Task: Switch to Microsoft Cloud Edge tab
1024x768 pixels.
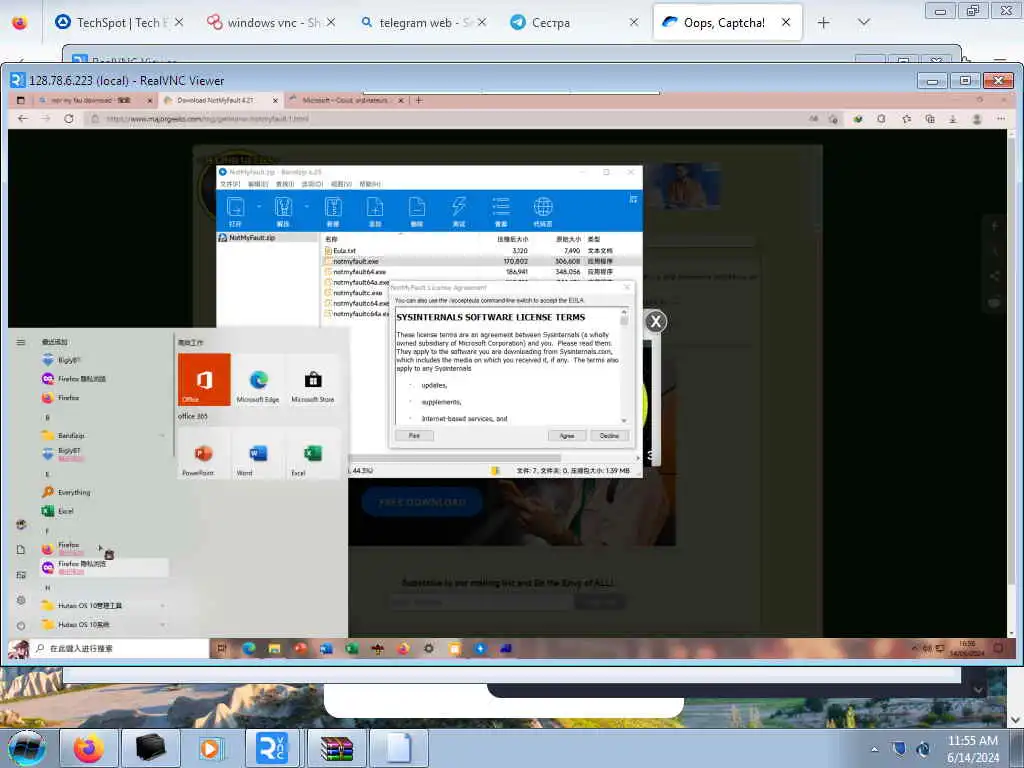Action: point(345,101)
